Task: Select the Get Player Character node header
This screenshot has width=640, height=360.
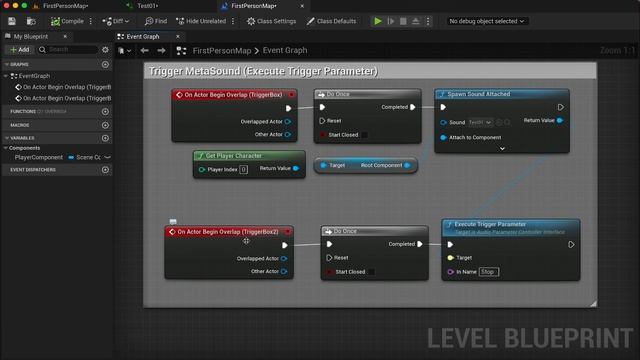Action: coord(249,156)
